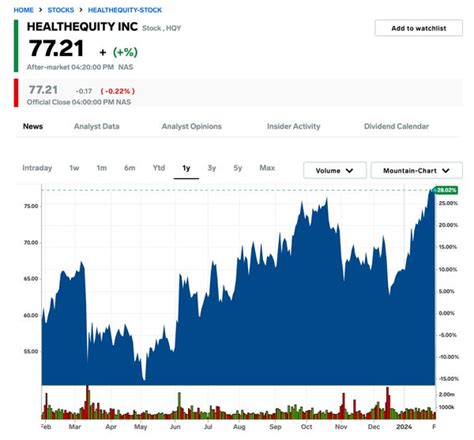Click the 2024 date axis label
The height and width of the screenshot is (440, 474).
[x=404, y=427]
